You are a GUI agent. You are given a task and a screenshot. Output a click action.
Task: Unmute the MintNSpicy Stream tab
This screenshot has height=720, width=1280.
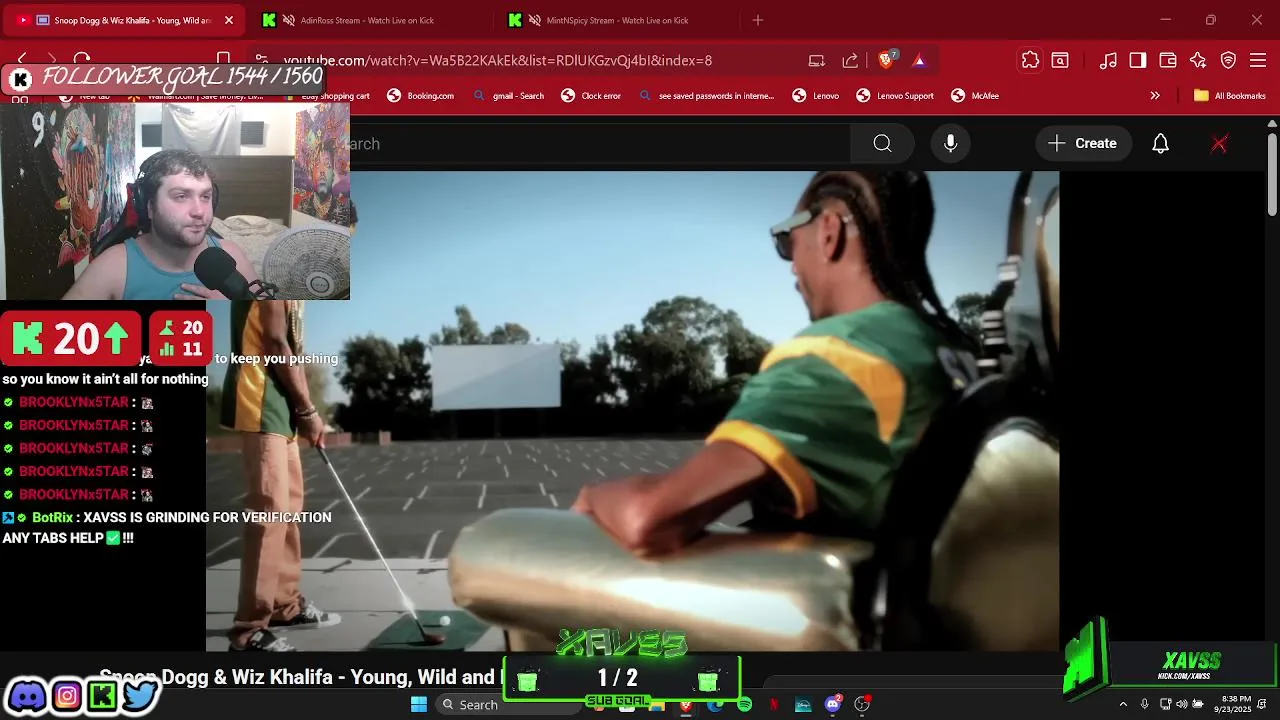[x=536, y=20]
